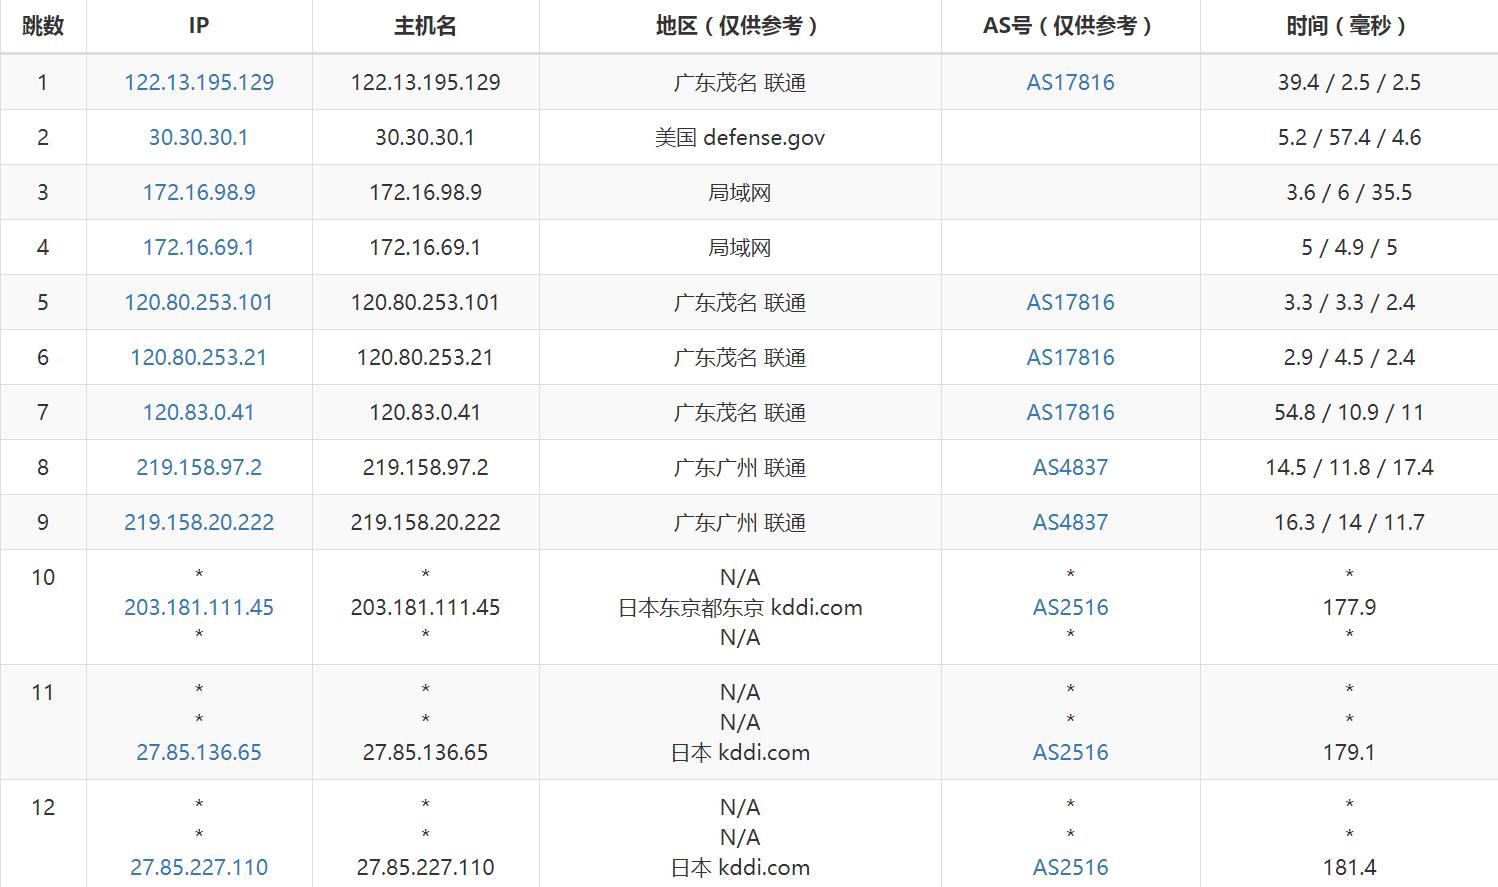The height and width of the screenshot is (887, 1498).
Task: Click time value 5 / 4.9 / 5
Action: 1349,247
